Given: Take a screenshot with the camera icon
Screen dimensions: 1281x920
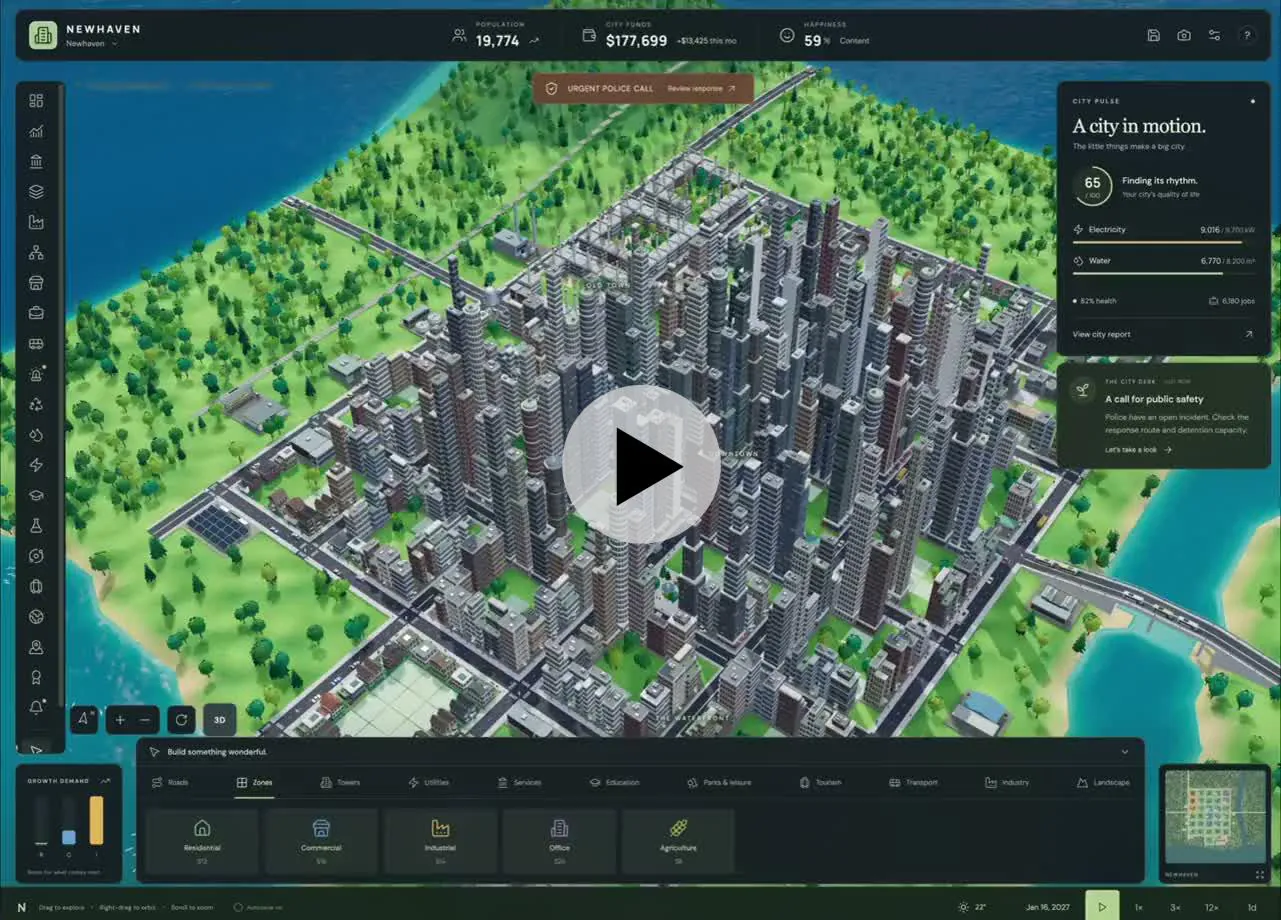Looking at the screenshot, I should tap(1184, 35).
